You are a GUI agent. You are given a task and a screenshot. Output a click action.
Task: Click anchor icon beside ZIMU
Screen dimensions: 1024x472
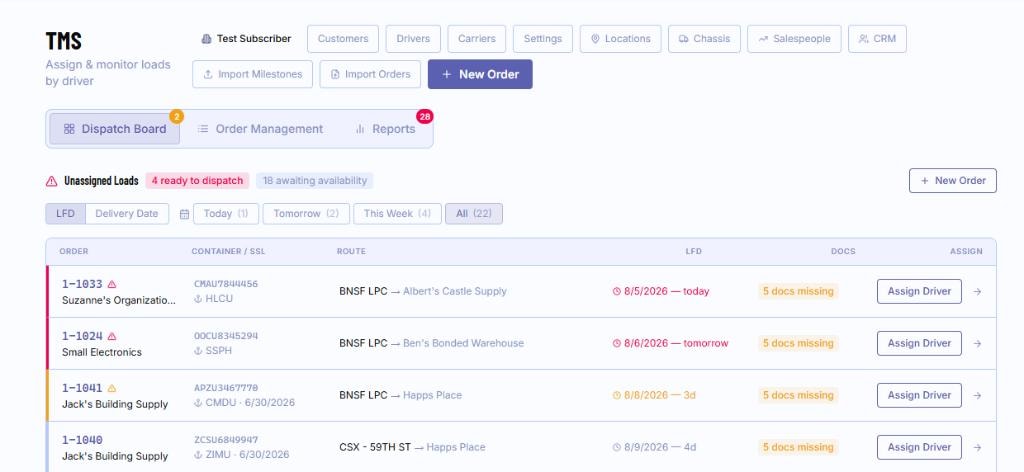[x=198, y=454]
